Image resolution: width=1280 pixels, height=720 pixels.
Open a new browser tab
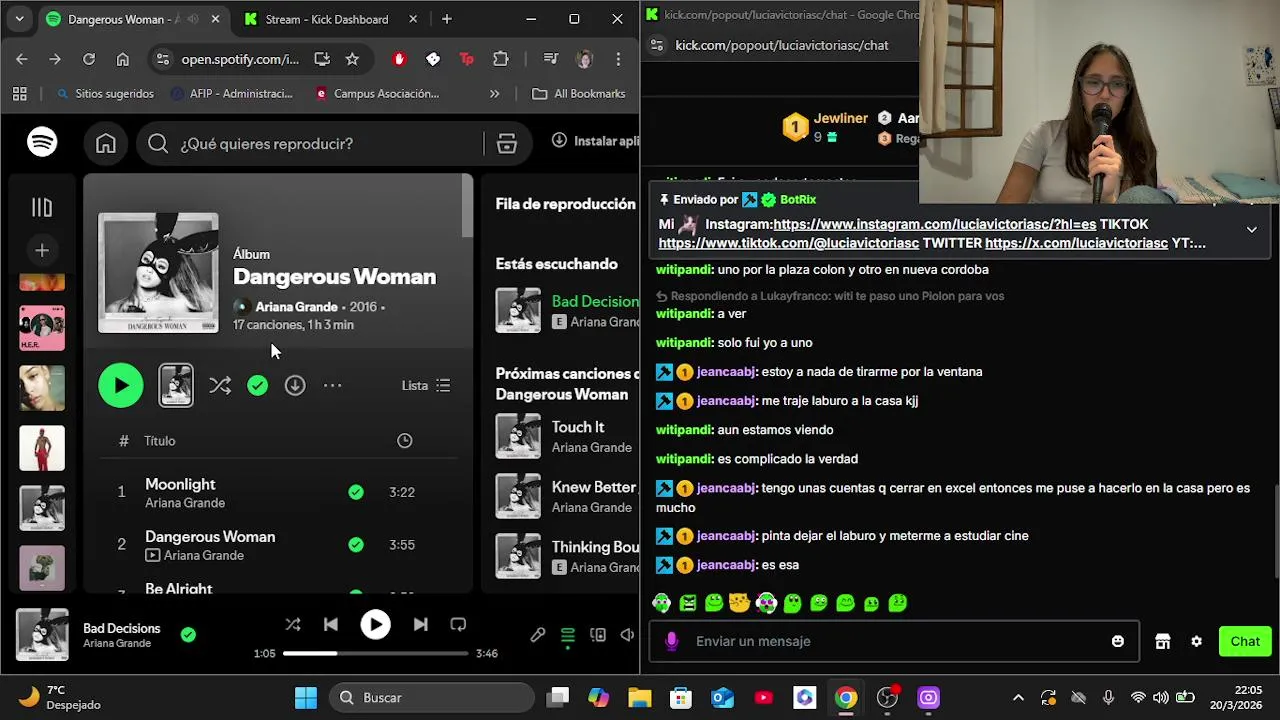447,19
